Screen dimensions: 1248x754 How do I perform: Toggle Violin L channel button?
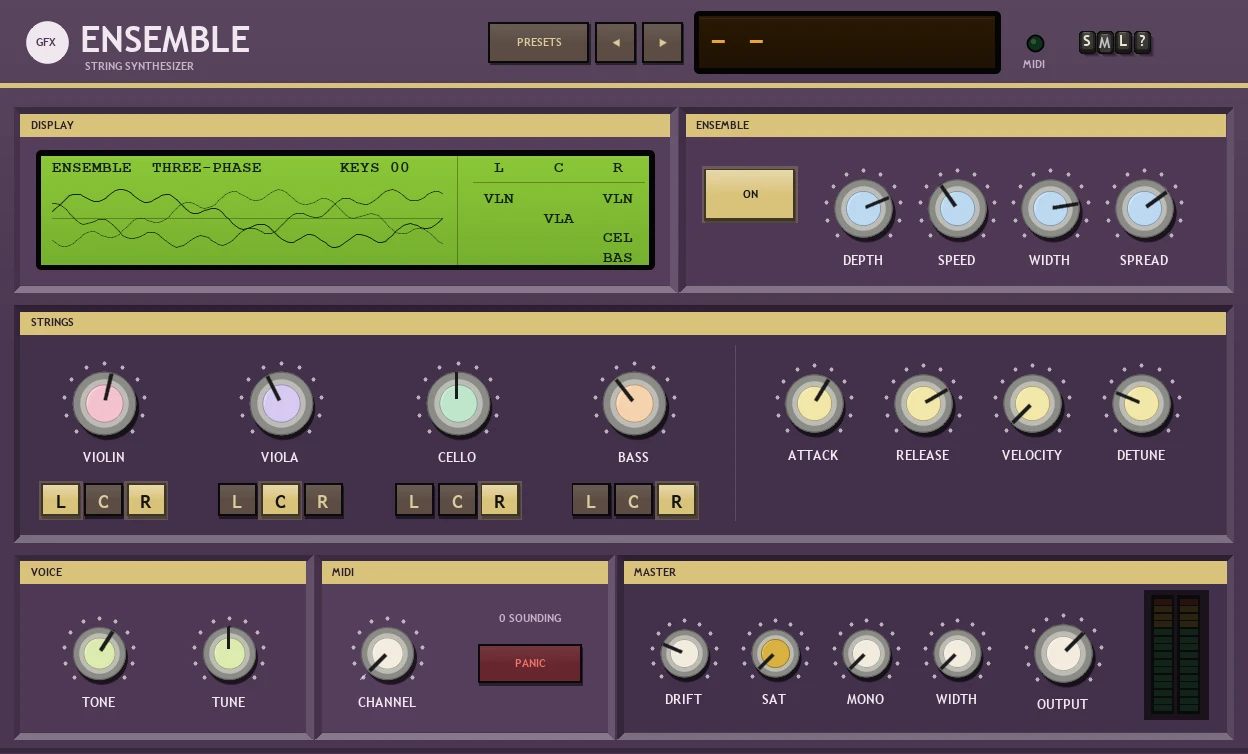(61, 501)
